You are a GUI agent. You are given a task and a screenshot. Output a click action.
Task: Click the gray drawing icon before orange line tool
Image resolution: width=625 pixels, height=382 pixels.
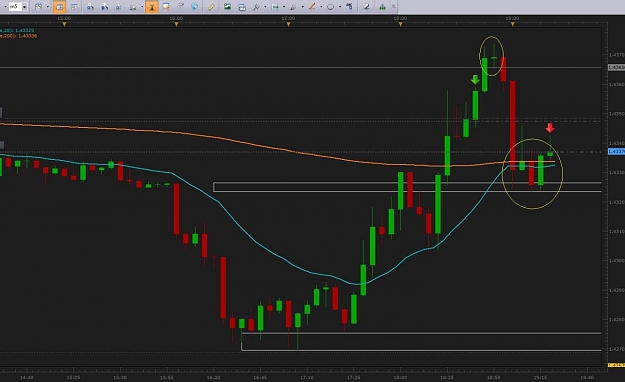293,7
